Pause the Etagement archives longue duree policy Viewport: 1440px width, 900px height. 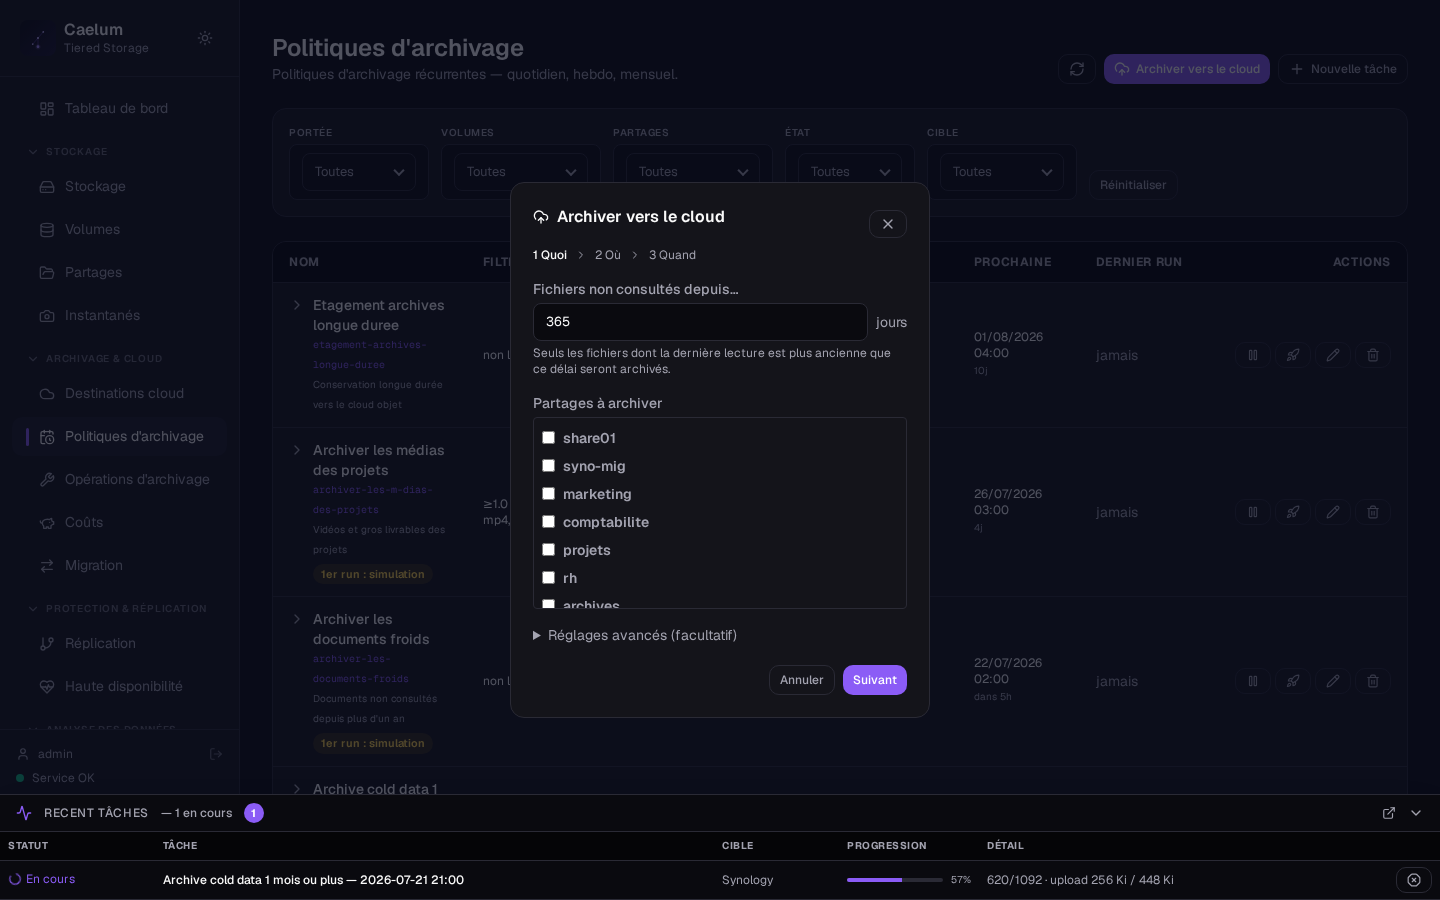(x=1253, y=355)
